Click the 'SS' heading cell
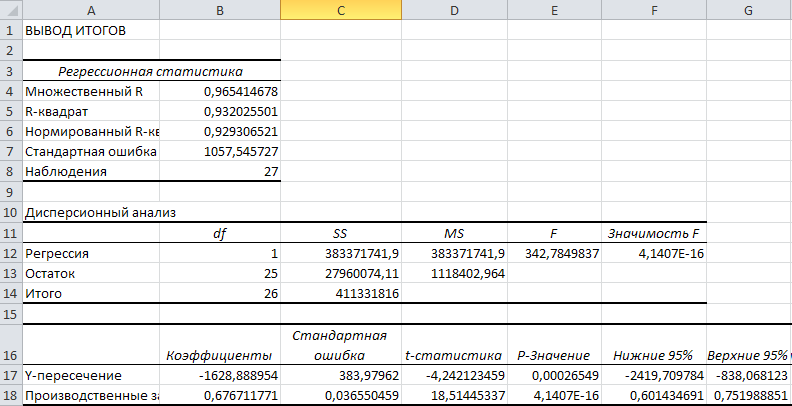This screenshot has height=406, width=792. 341,233
